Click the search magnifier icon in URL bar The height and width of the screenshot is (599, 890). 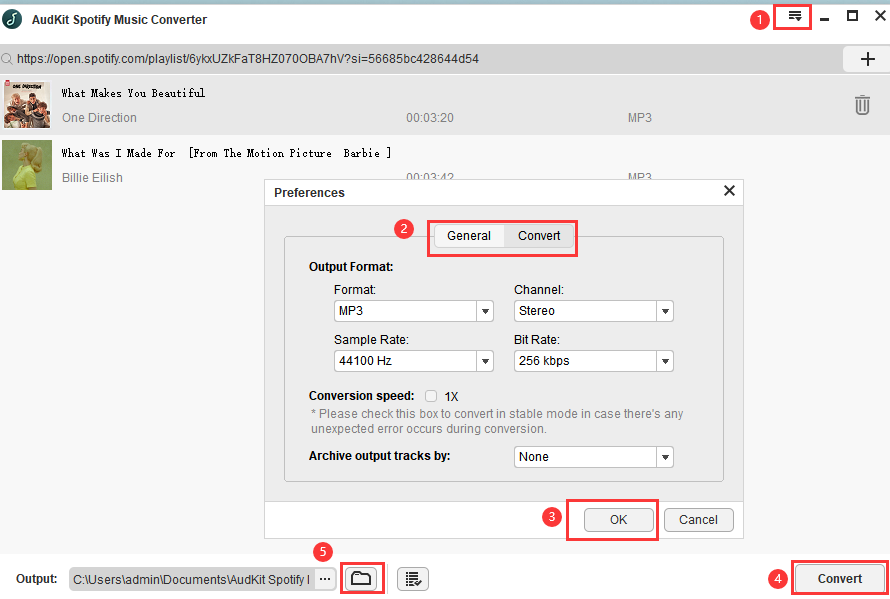pyautogui.click(x=7, y=59)
